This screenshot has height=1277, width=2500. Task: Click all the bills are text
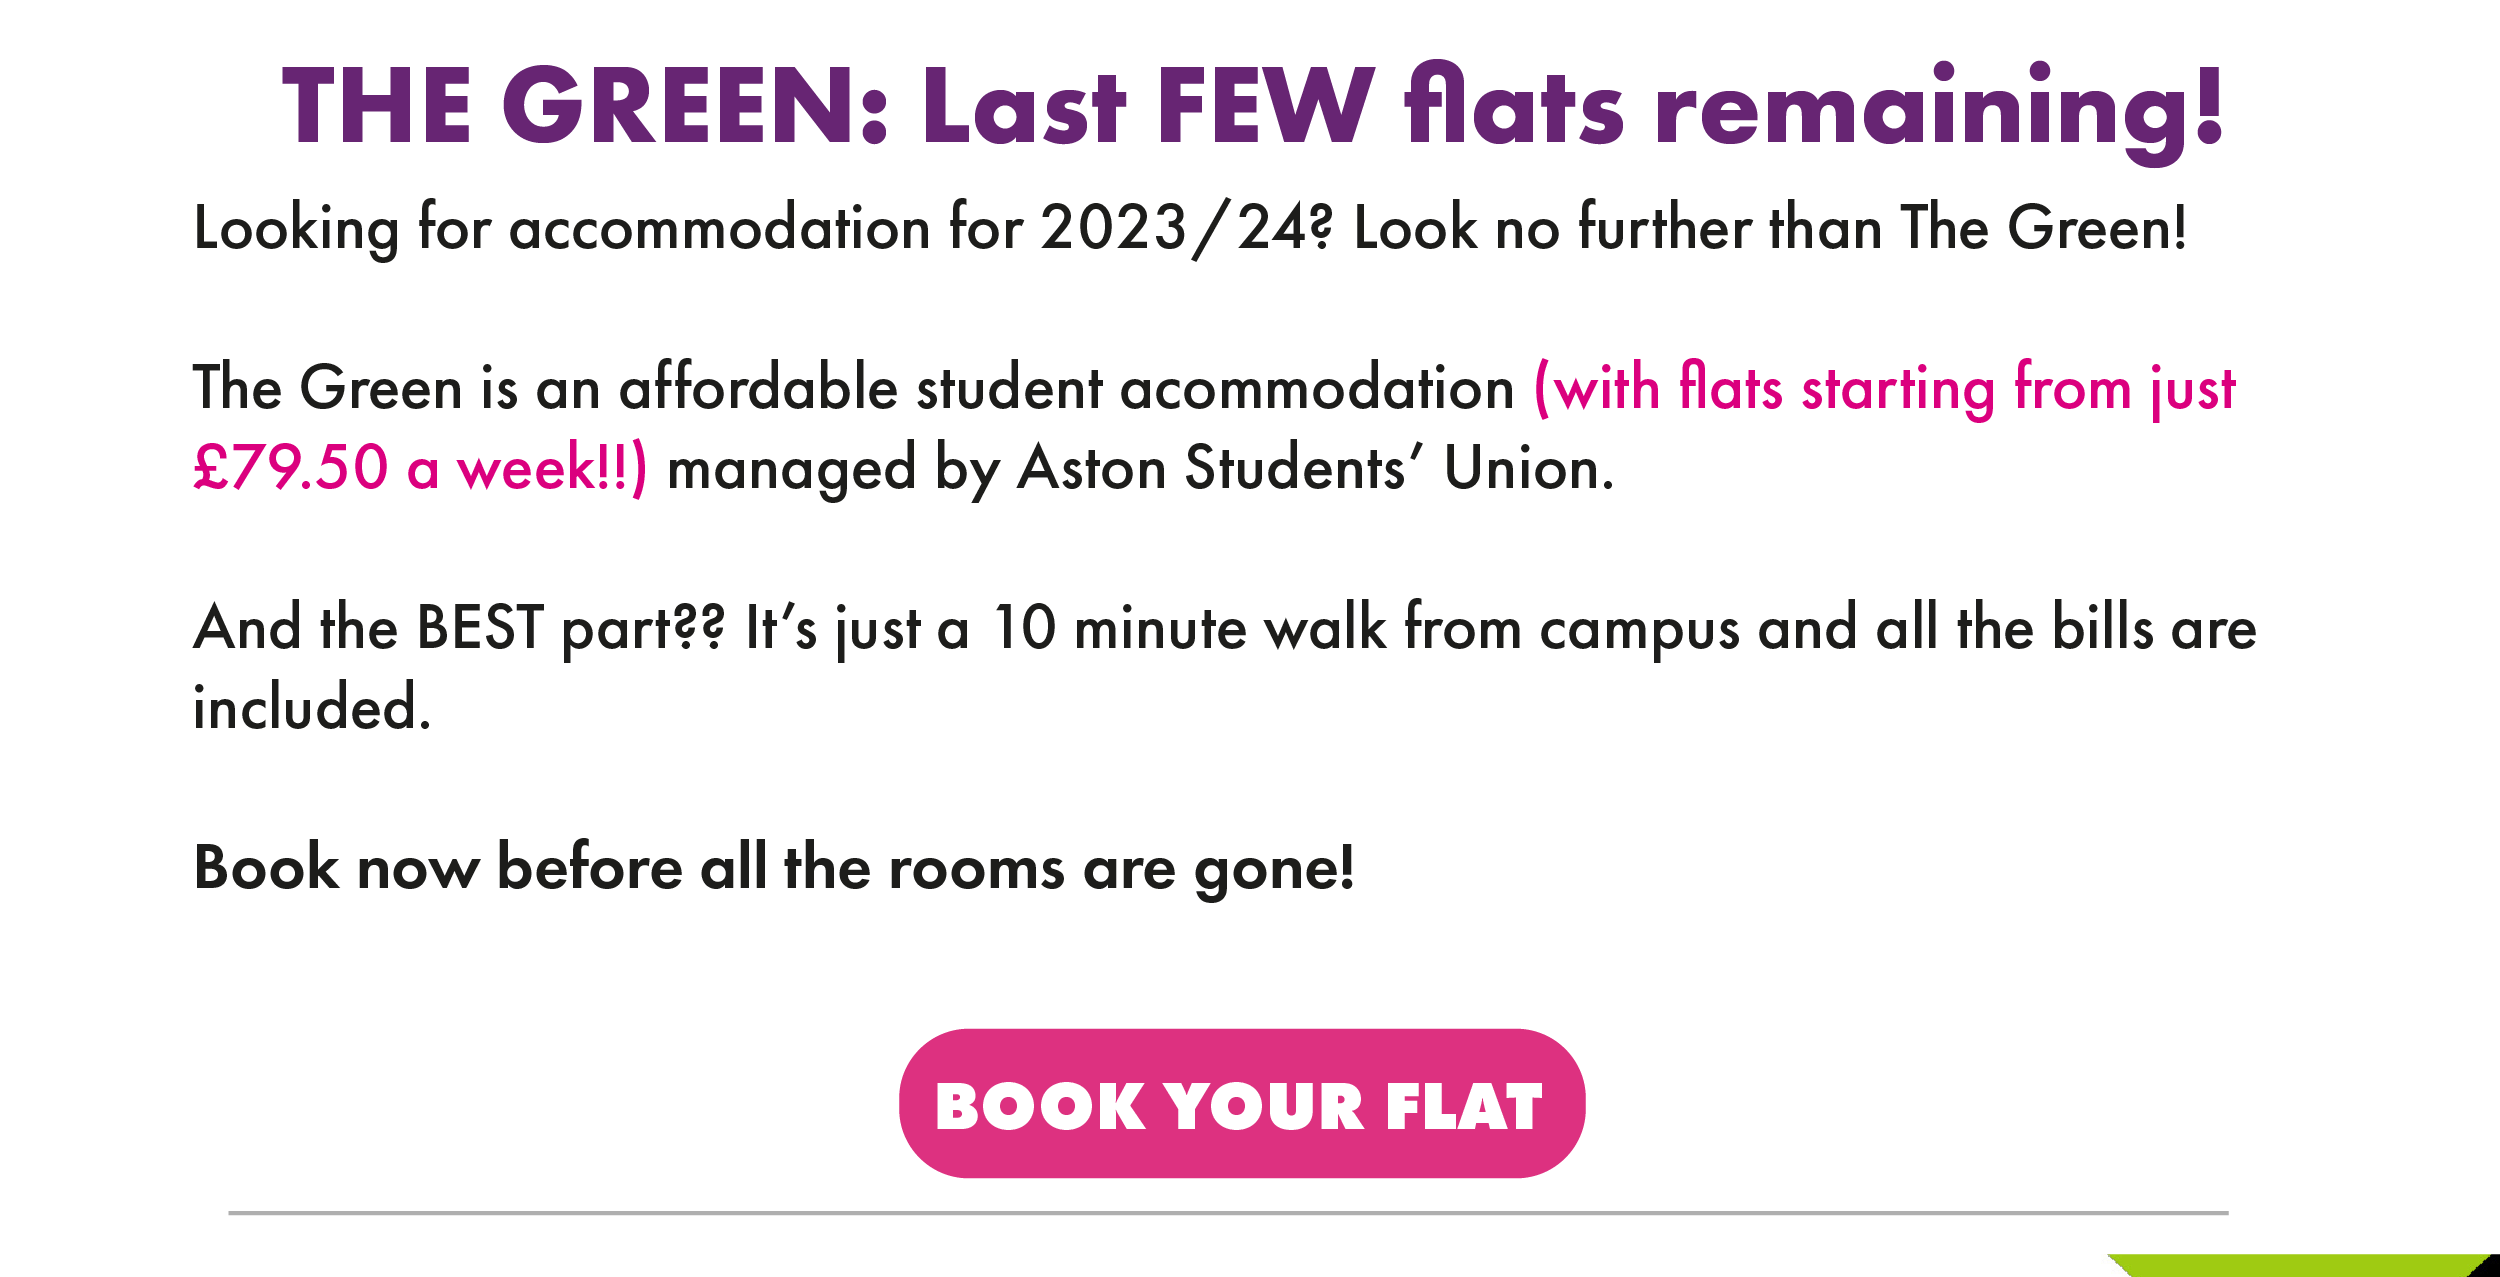click(2066, 628)
